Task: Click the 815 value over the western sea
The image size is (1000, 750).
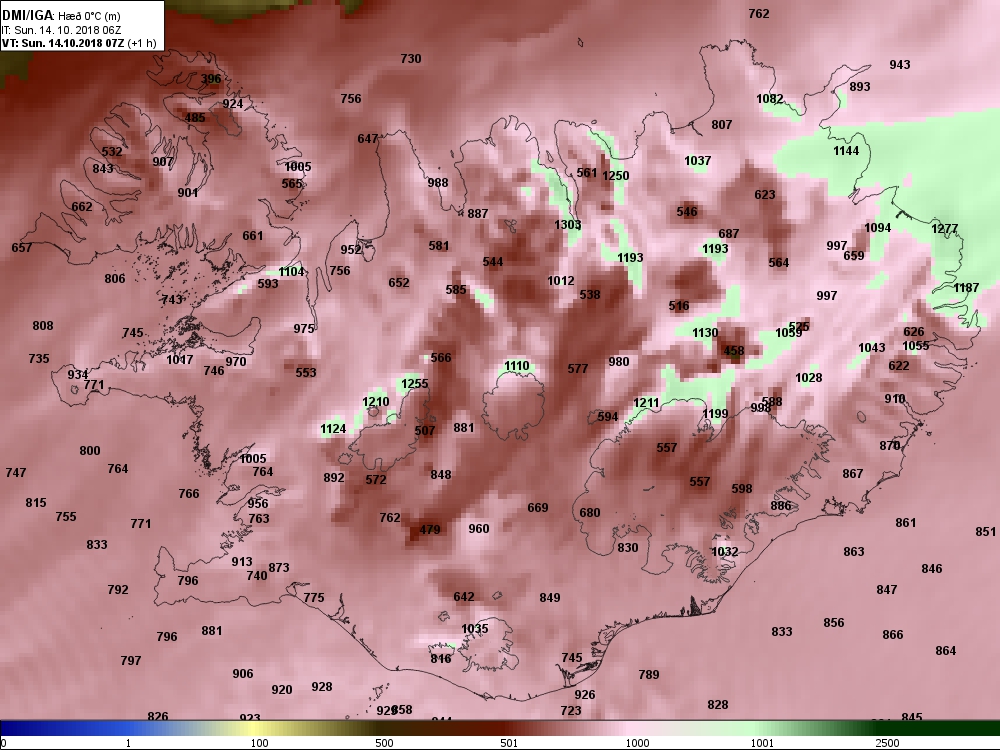Action: pyautogui.click(x=36, y=503)
